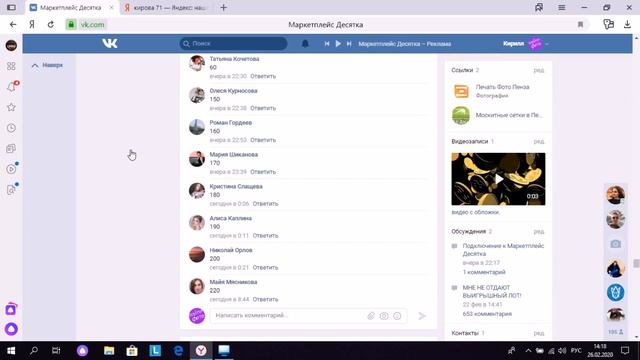640x360 pixels.
Task: Open Майя Мясникова's profile name
Action: (x=233, y=282)
